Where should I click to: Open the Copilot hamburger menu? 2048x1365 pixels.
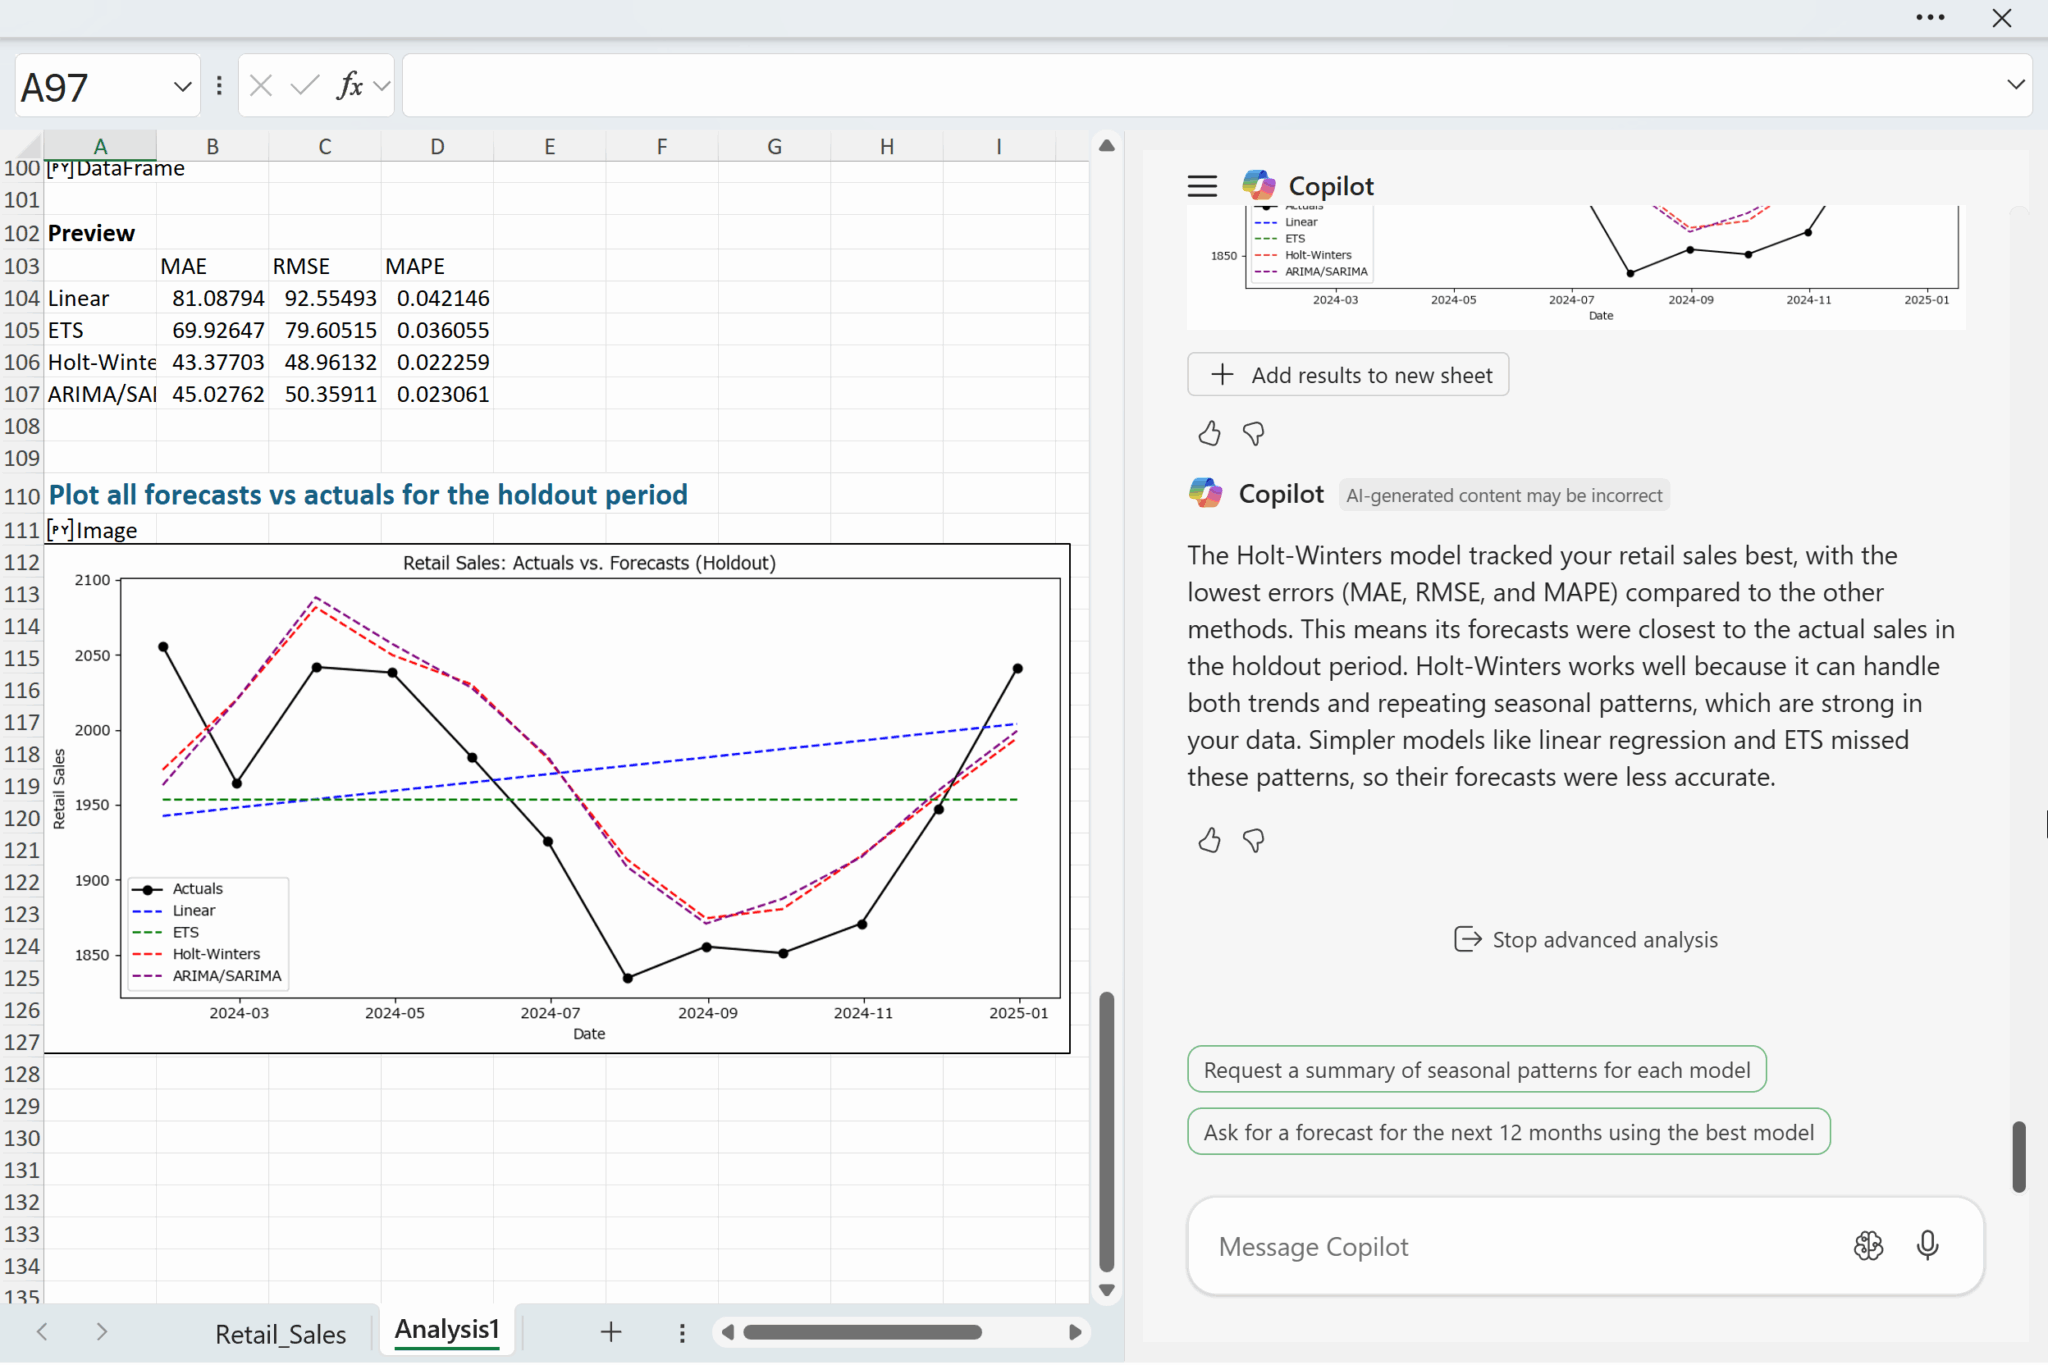pos(1202,186)
